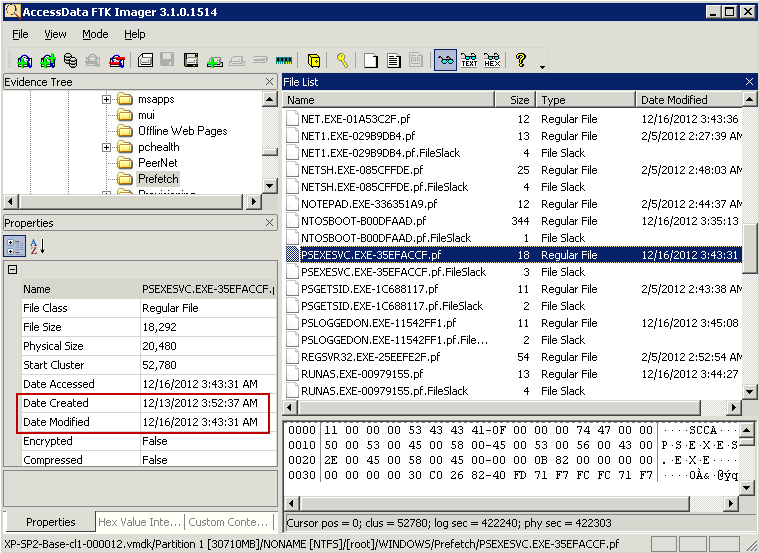Close the Properties pane

coord(270,223)
